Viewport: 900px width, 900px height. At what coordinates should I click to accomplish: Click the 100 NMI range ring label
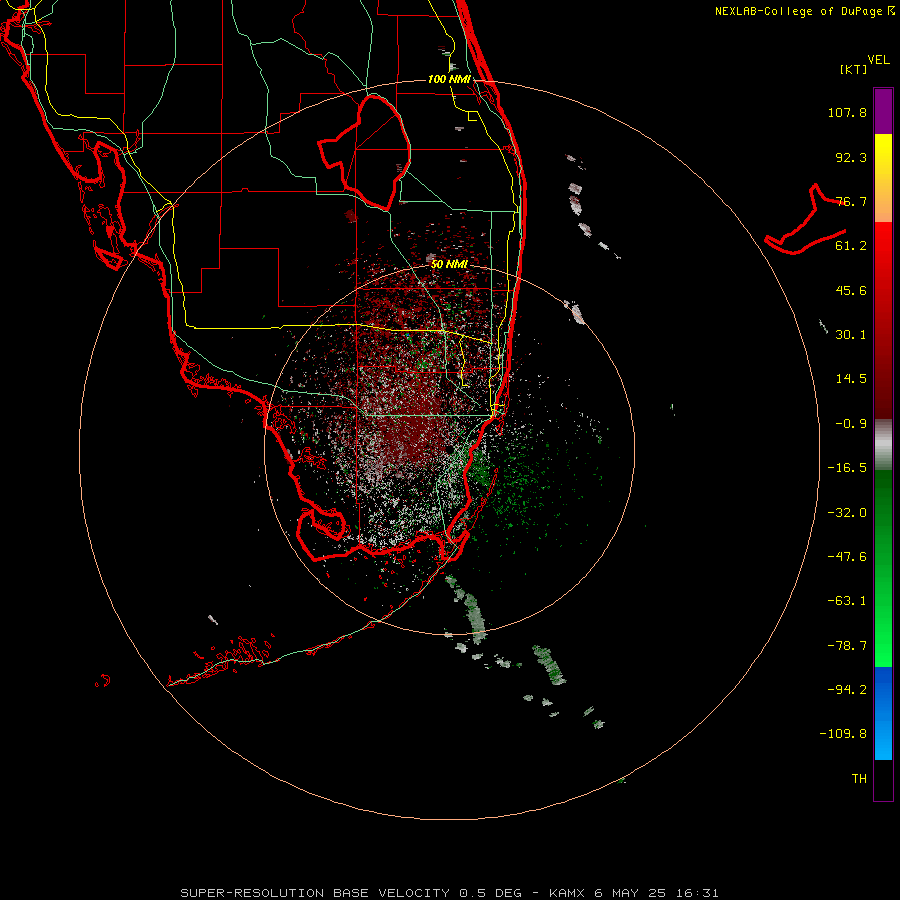(x=449, y=79)
